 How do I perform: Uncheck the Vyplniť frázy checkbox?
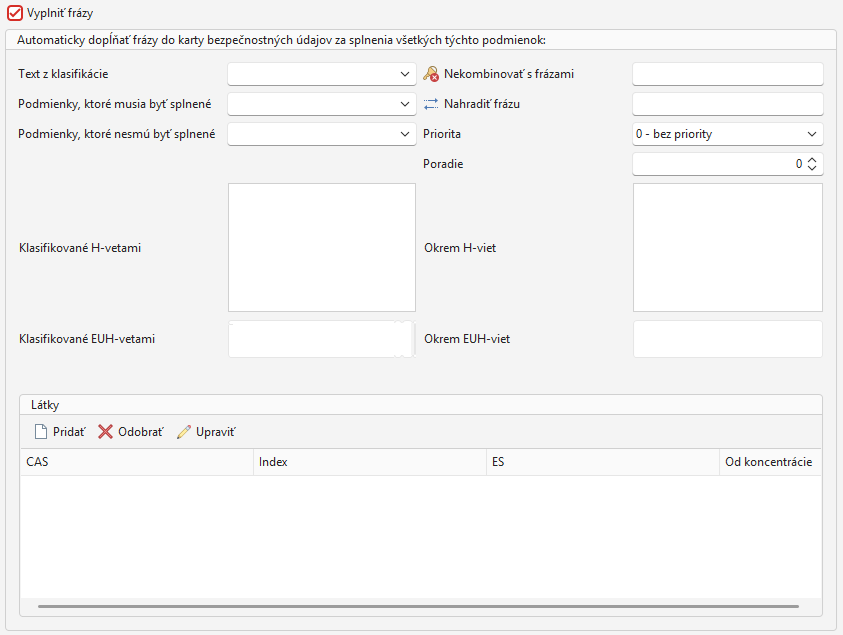click(x=15, y=13)
